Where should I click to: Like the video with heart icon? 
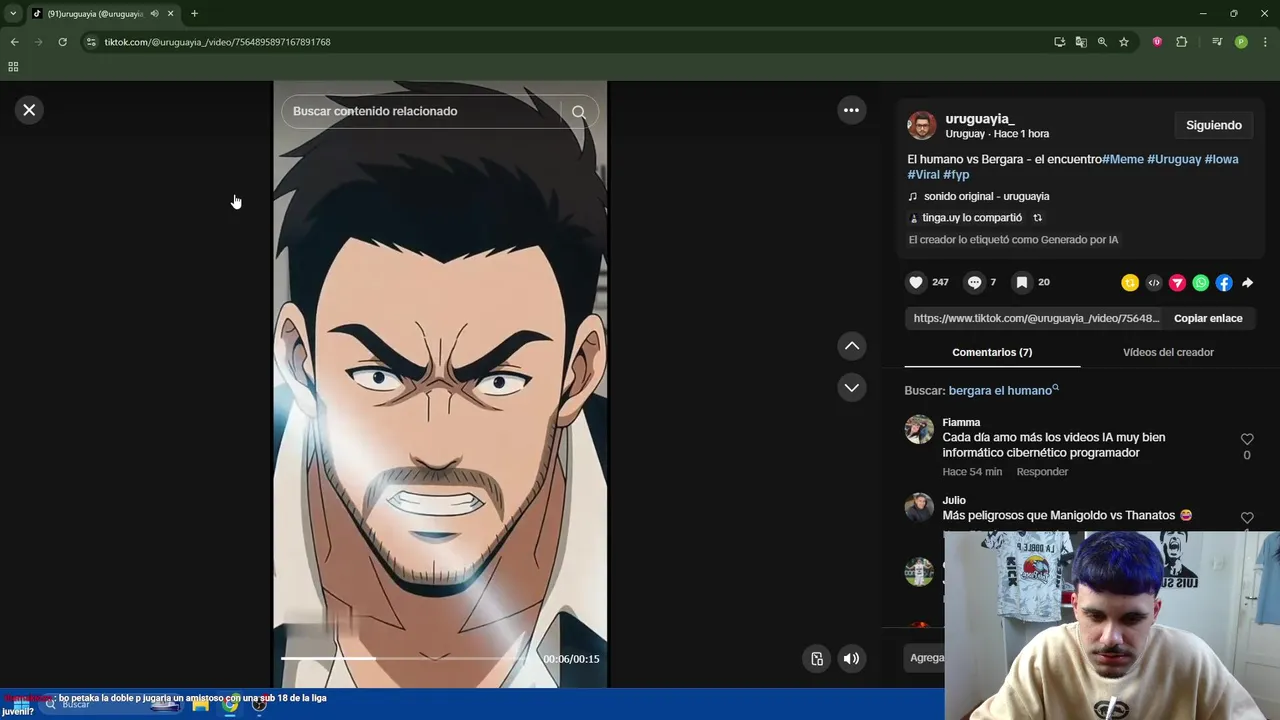(x=916, y=283)
